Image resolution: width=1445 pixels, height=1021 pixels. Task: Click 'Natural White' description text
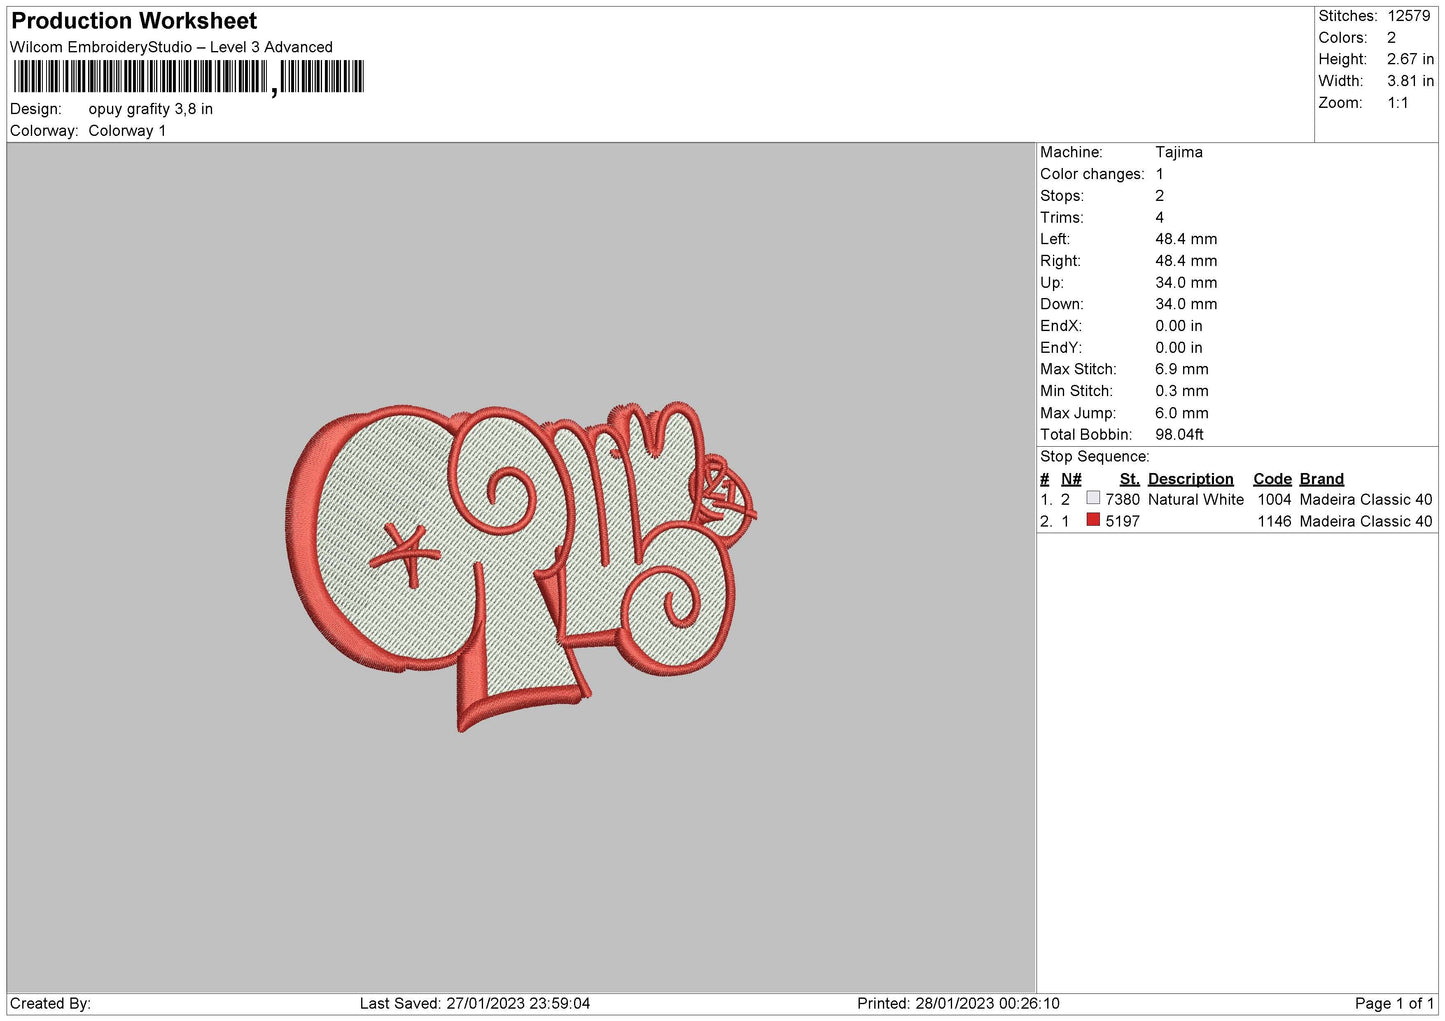[1195, 500]
